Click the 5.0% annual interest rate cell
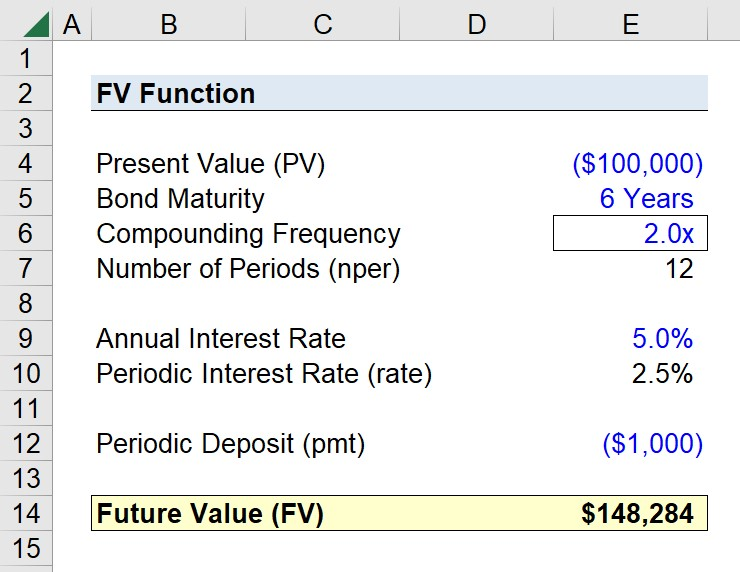This screenshot has width=740, height=572. coord(662,339)
